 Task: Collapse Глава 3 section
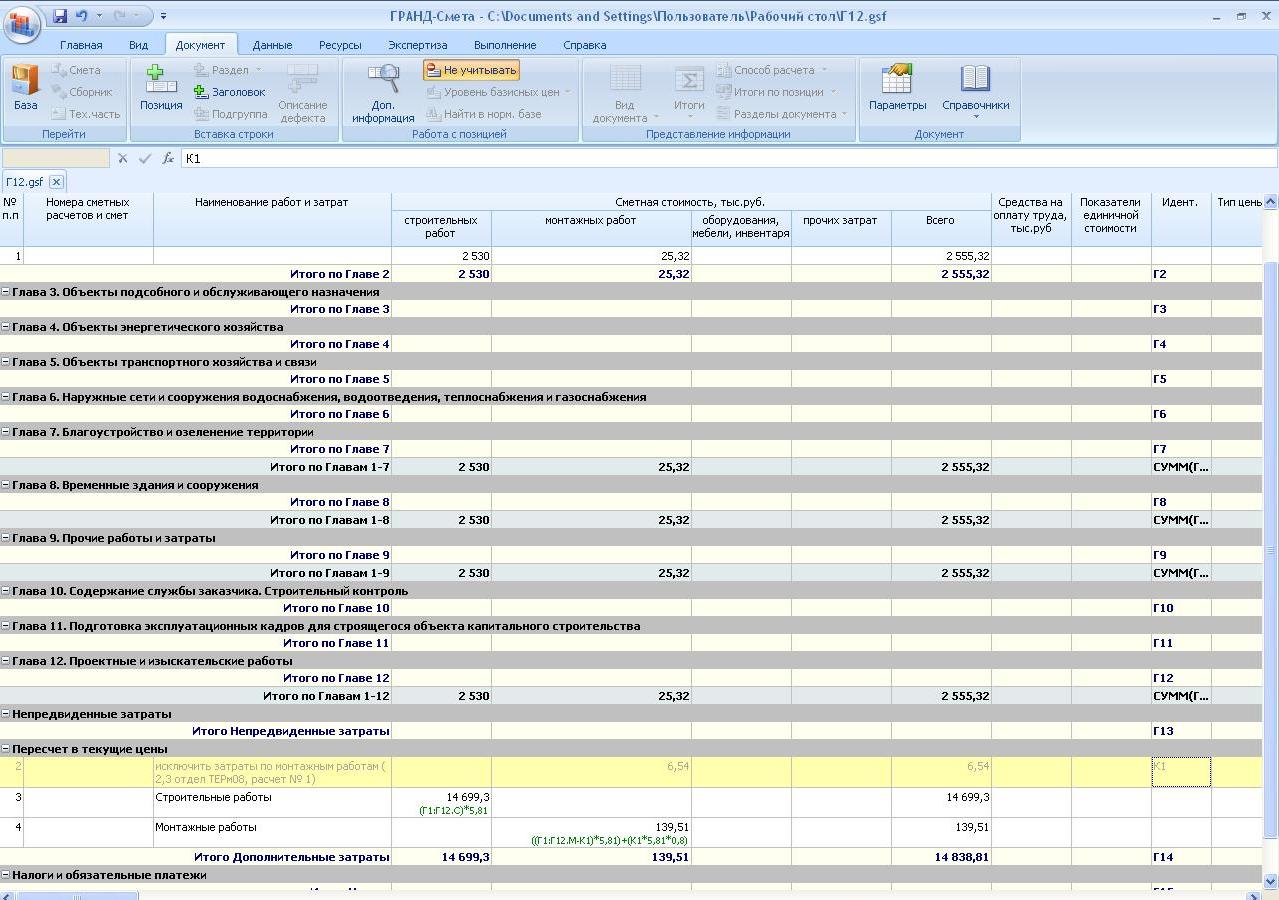coord(6,292)
